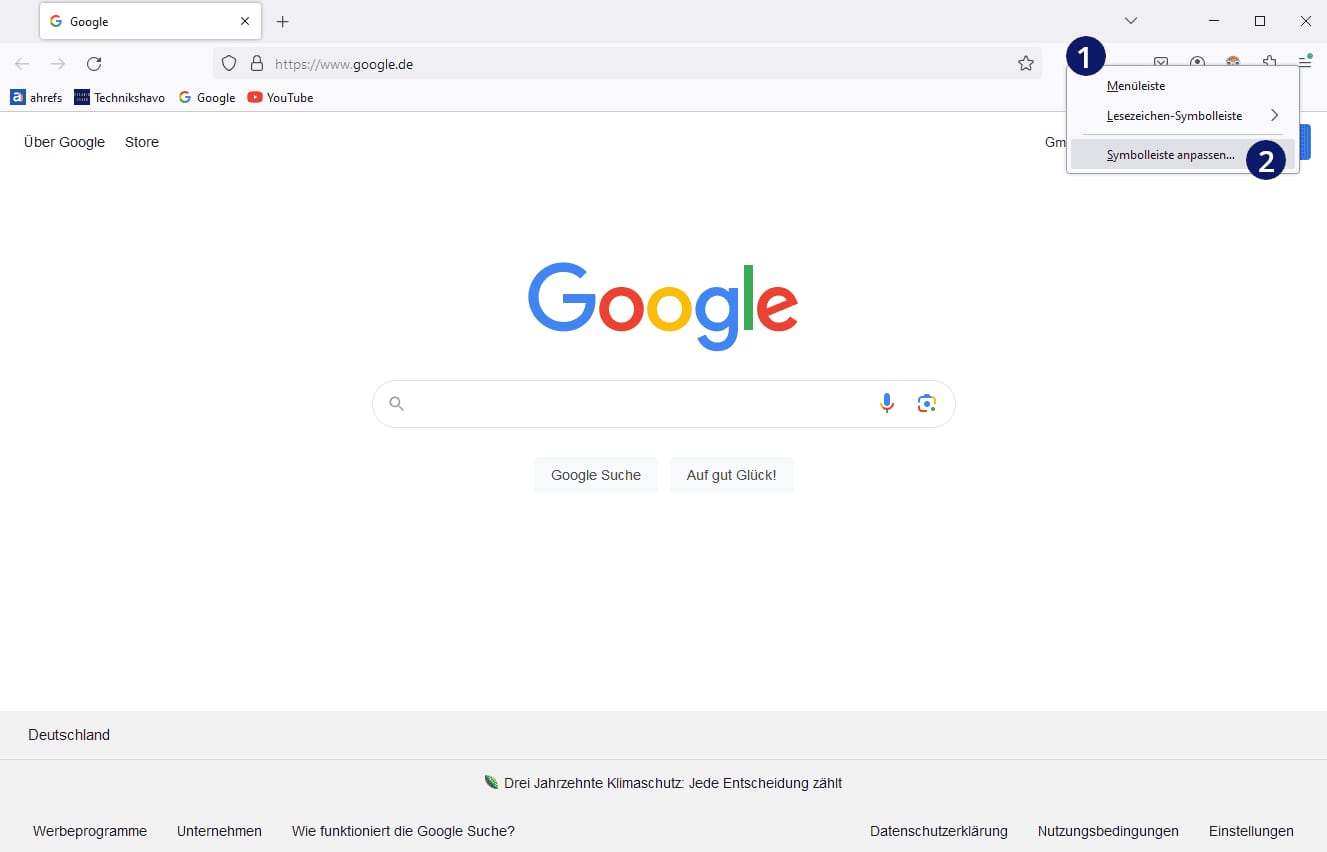Open the Firefox hamburger application menu
The image size is (1327, 852).
[x=1305, y=62]
